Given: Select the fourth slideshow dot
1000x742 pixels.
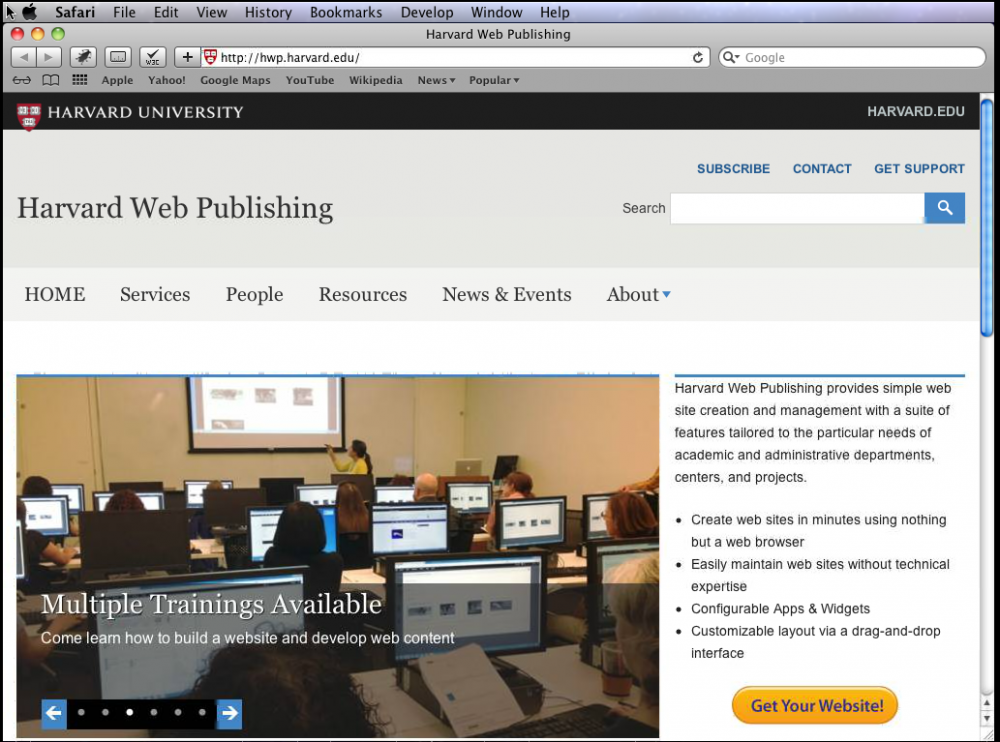Looking at the screenshot, I should click(154, 713).
